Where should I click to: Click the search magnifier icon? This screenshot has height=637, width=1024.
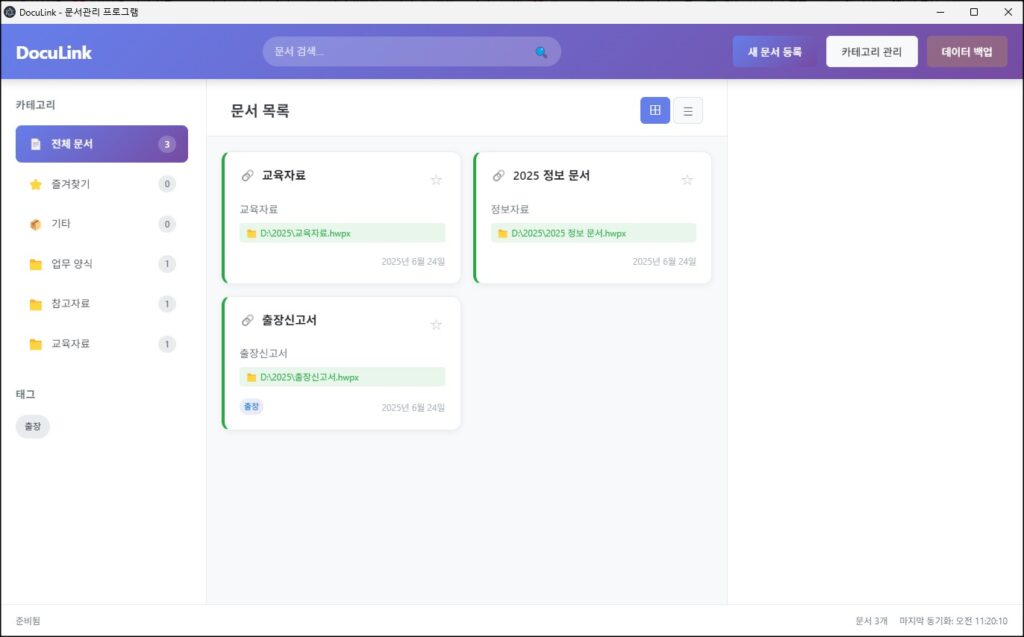[541, 52]
